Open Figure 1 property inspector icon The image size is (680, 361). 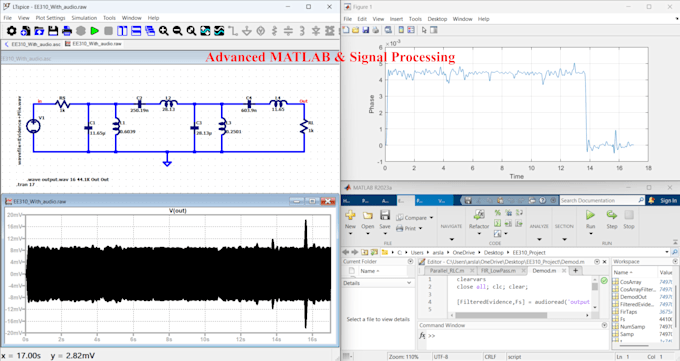(x=434, y=30)
